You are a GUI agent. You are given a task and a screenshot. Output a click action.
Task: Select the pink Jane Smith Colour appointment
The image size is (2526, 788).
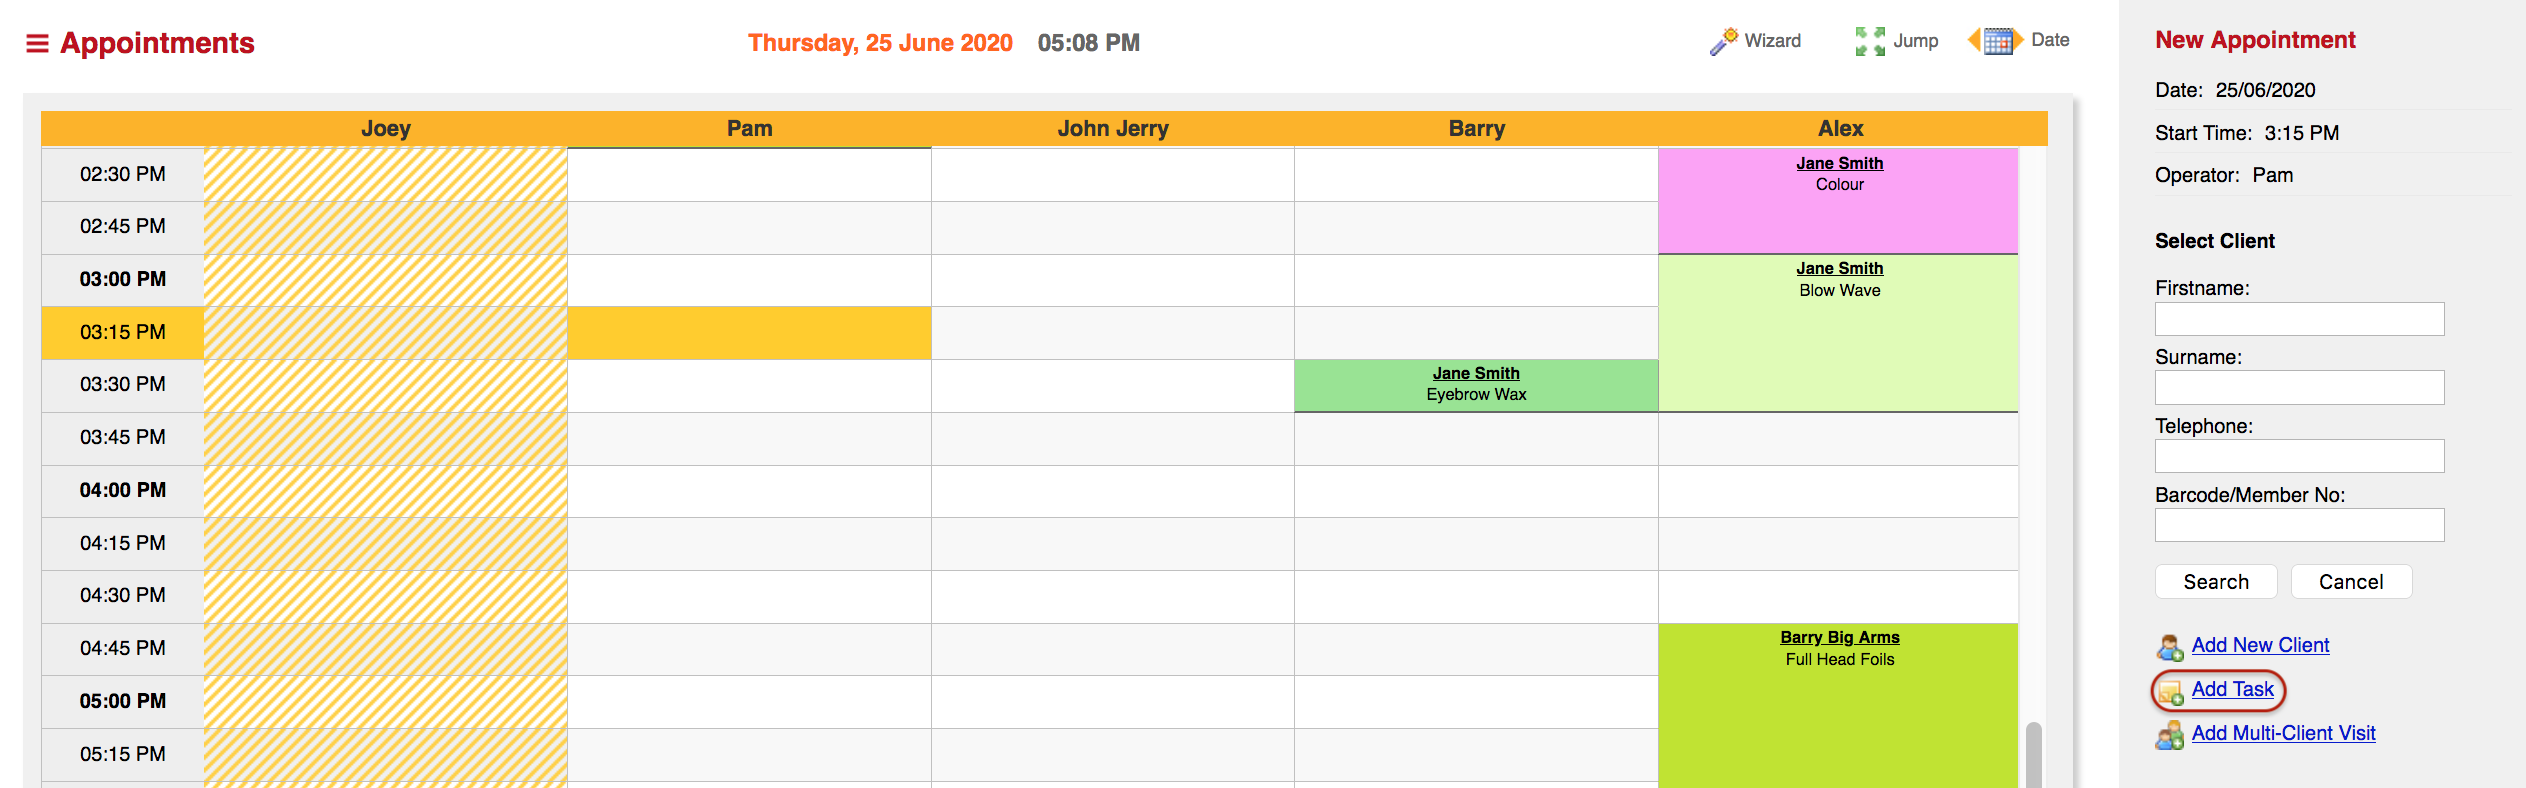pyautogui.click(x=1838, y=201)
